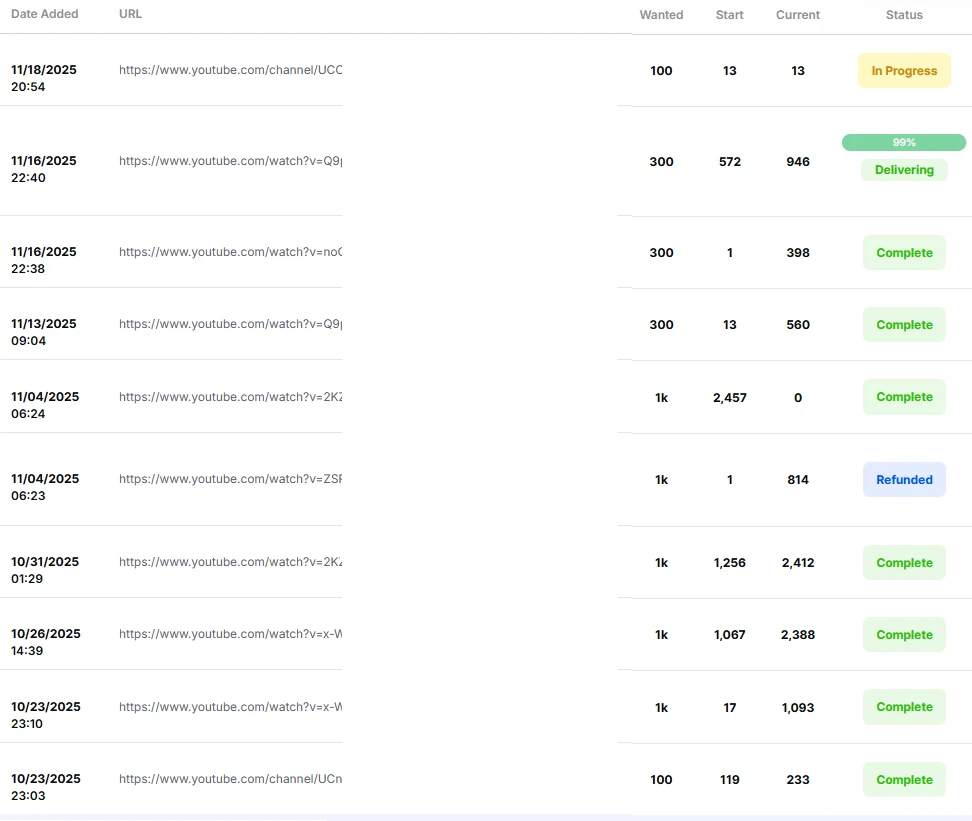Screen dimensions: 972x821
Task: Click the Status column header
Action: pos(904,15)
